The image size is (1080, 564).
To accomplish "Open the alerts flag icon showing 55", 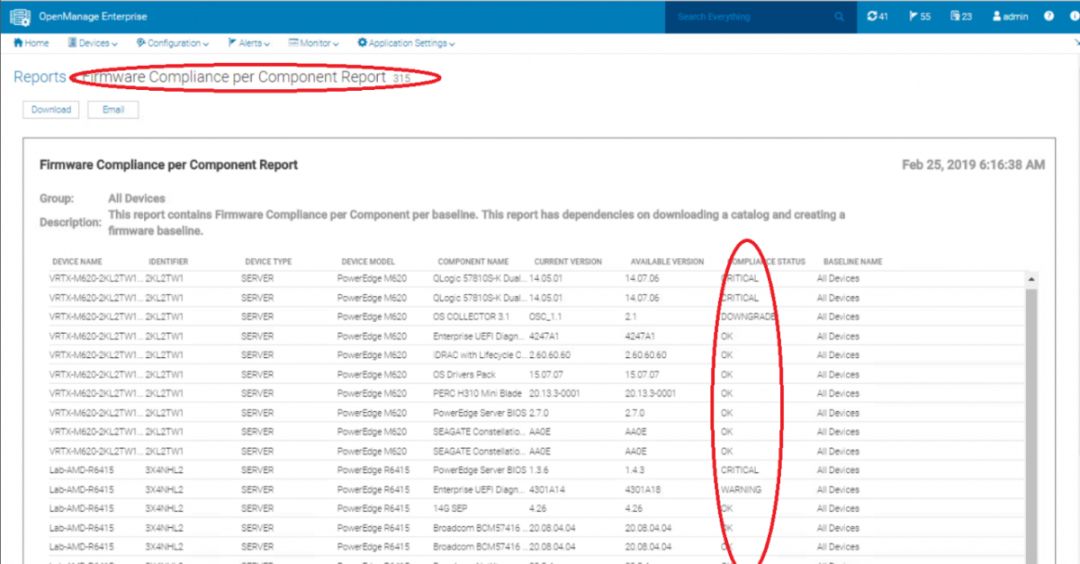I will tap(920, 17).
